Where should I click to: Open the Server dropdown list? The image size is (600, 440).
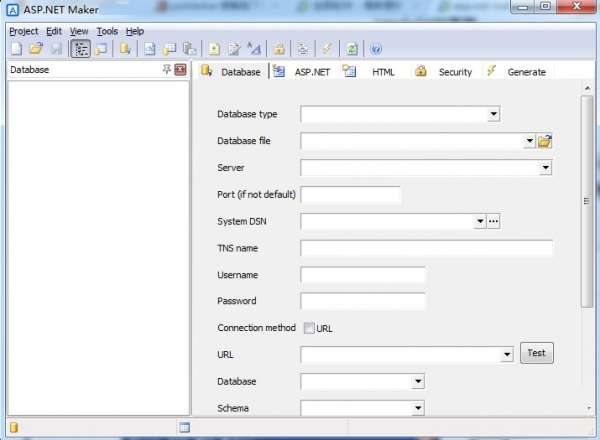coord(546,168)
